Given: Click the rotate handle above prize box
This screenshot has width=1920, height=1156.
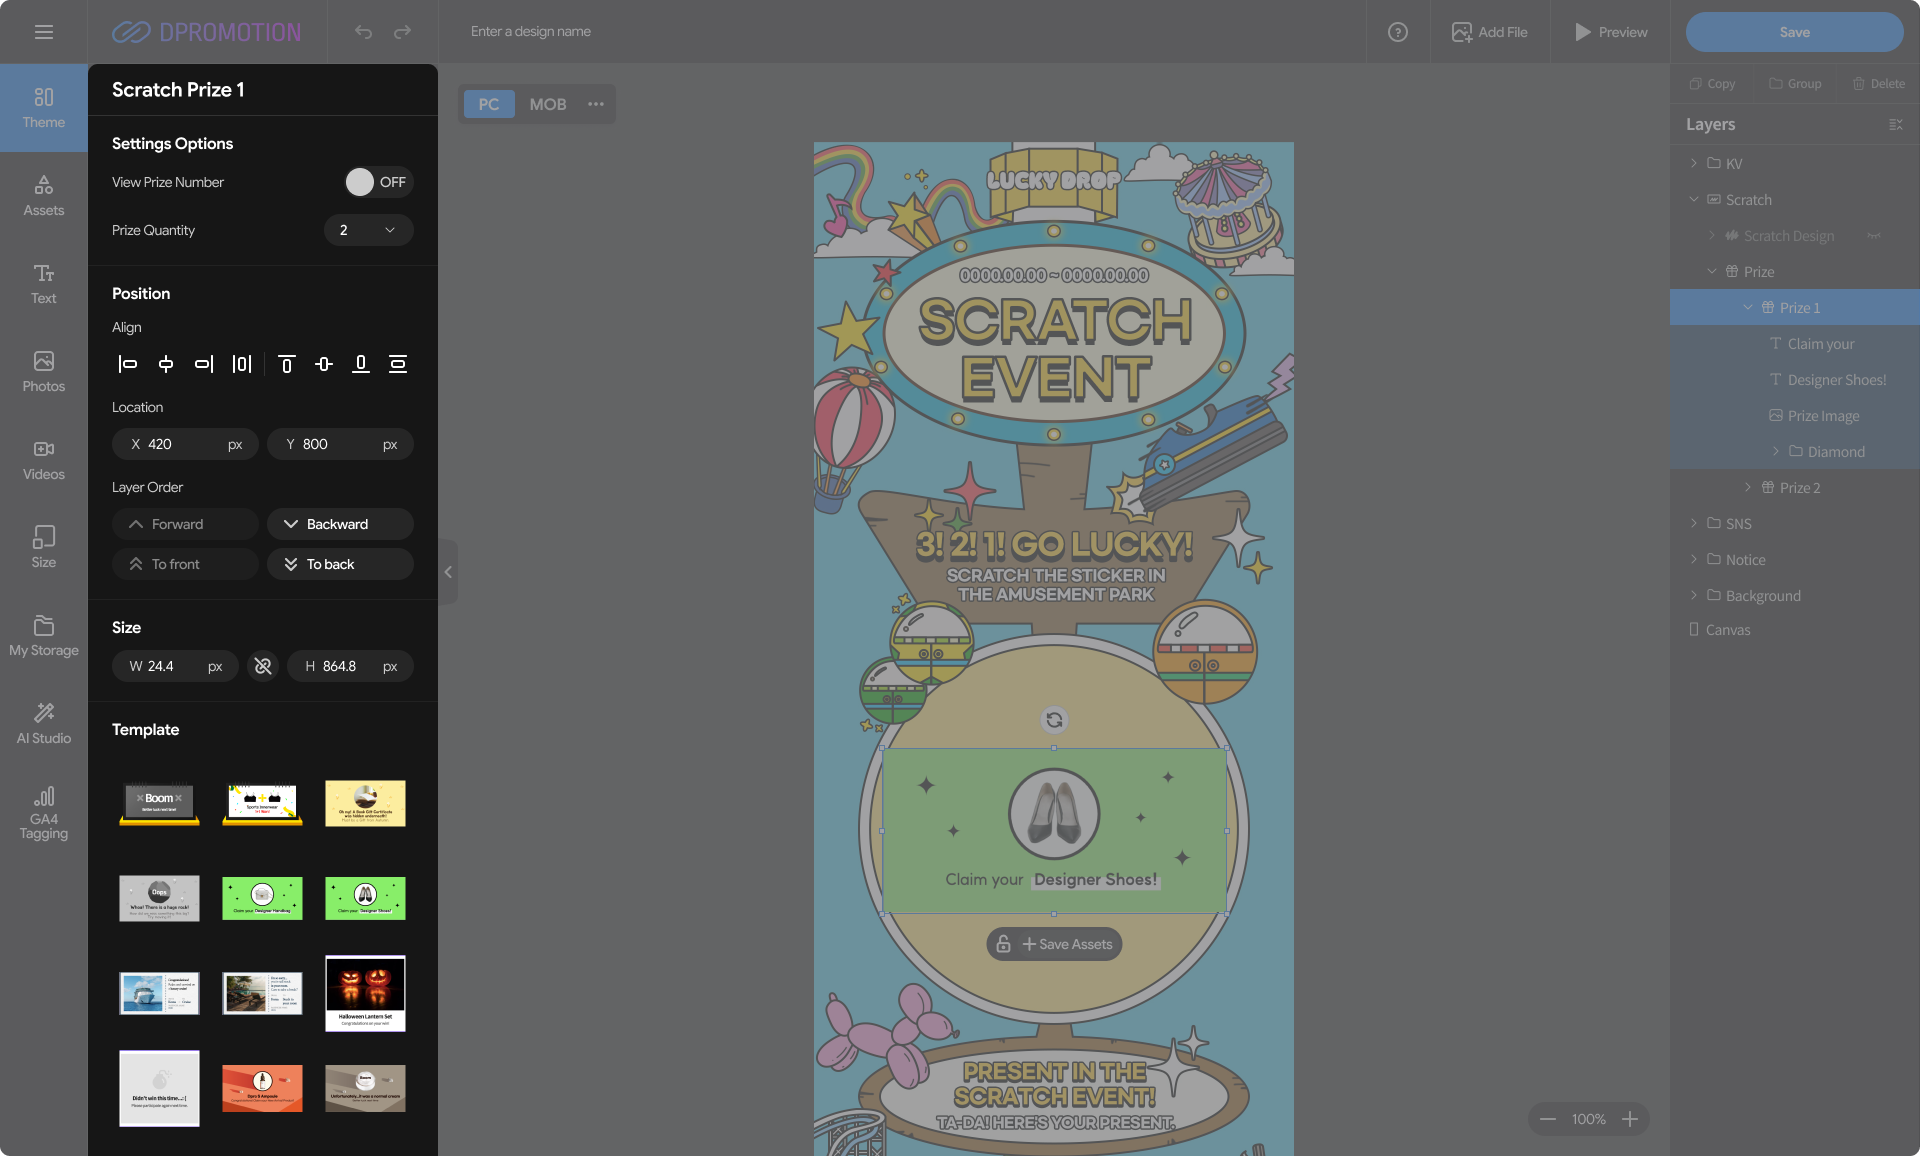Looking at the screenshot, I should pyautogui.click(x=1054, y=720).
